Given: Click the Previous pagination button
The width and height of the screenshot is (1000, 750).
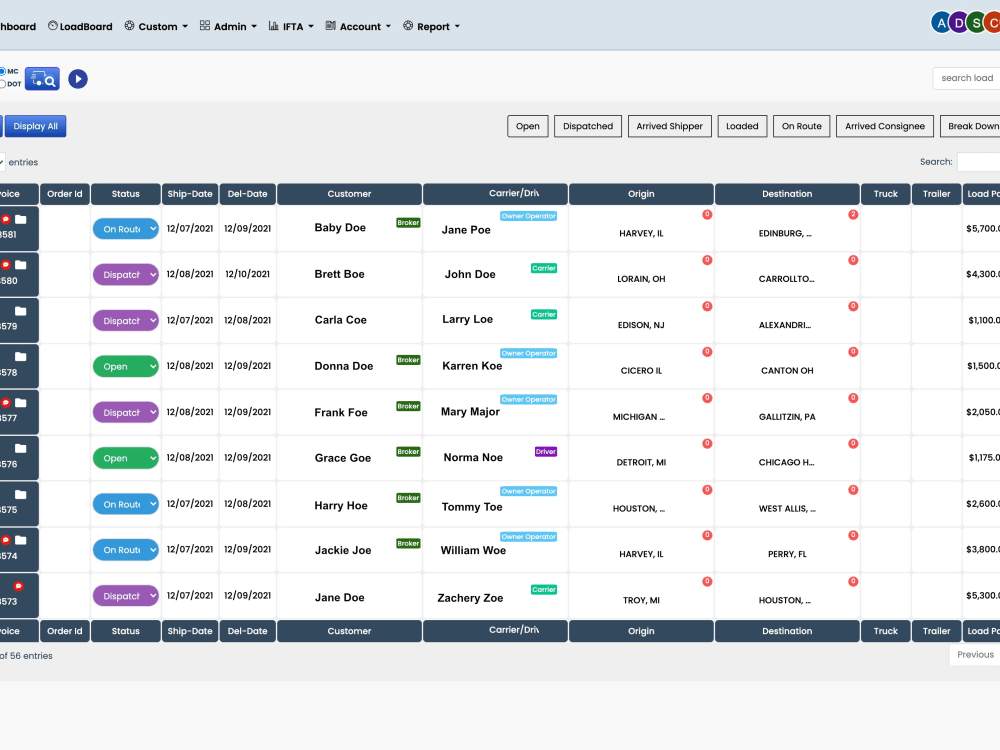Looking at the screenshot, I should [x=975, y=655].
